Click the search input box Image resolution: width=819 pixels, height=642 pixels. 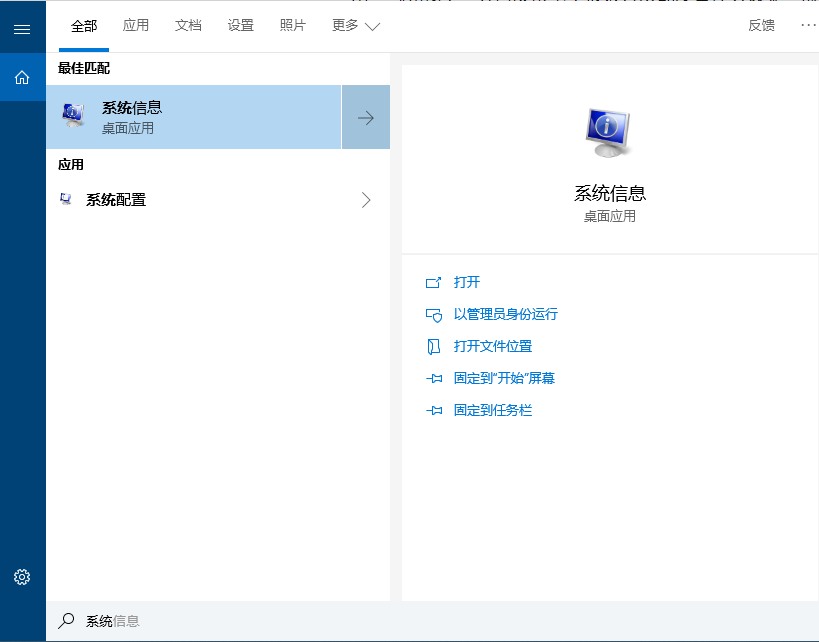400,621
